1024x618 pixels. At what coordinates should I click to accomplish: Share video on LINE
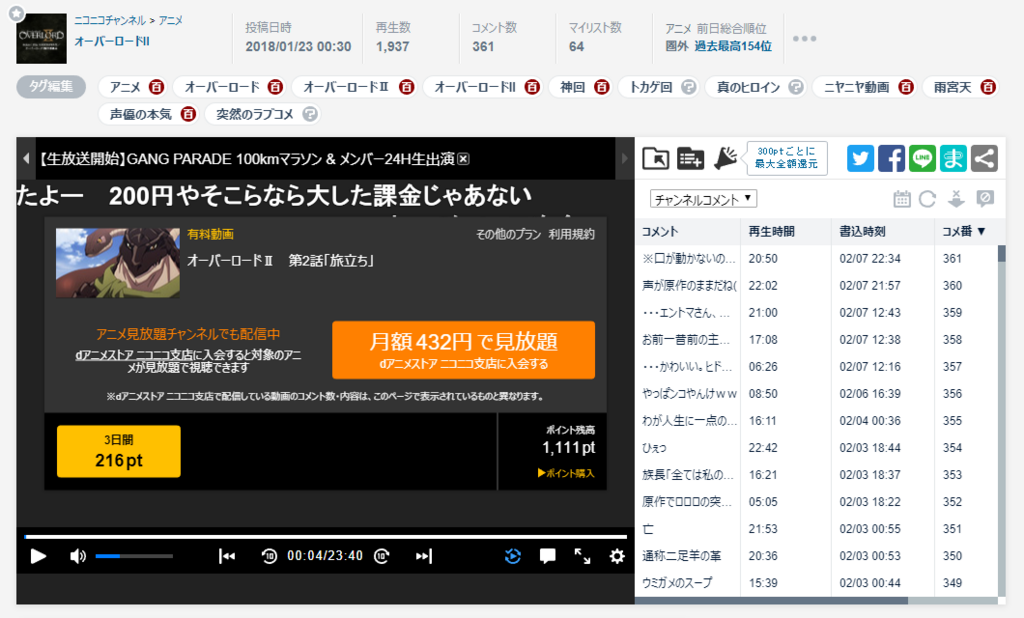tap(922, 159)
